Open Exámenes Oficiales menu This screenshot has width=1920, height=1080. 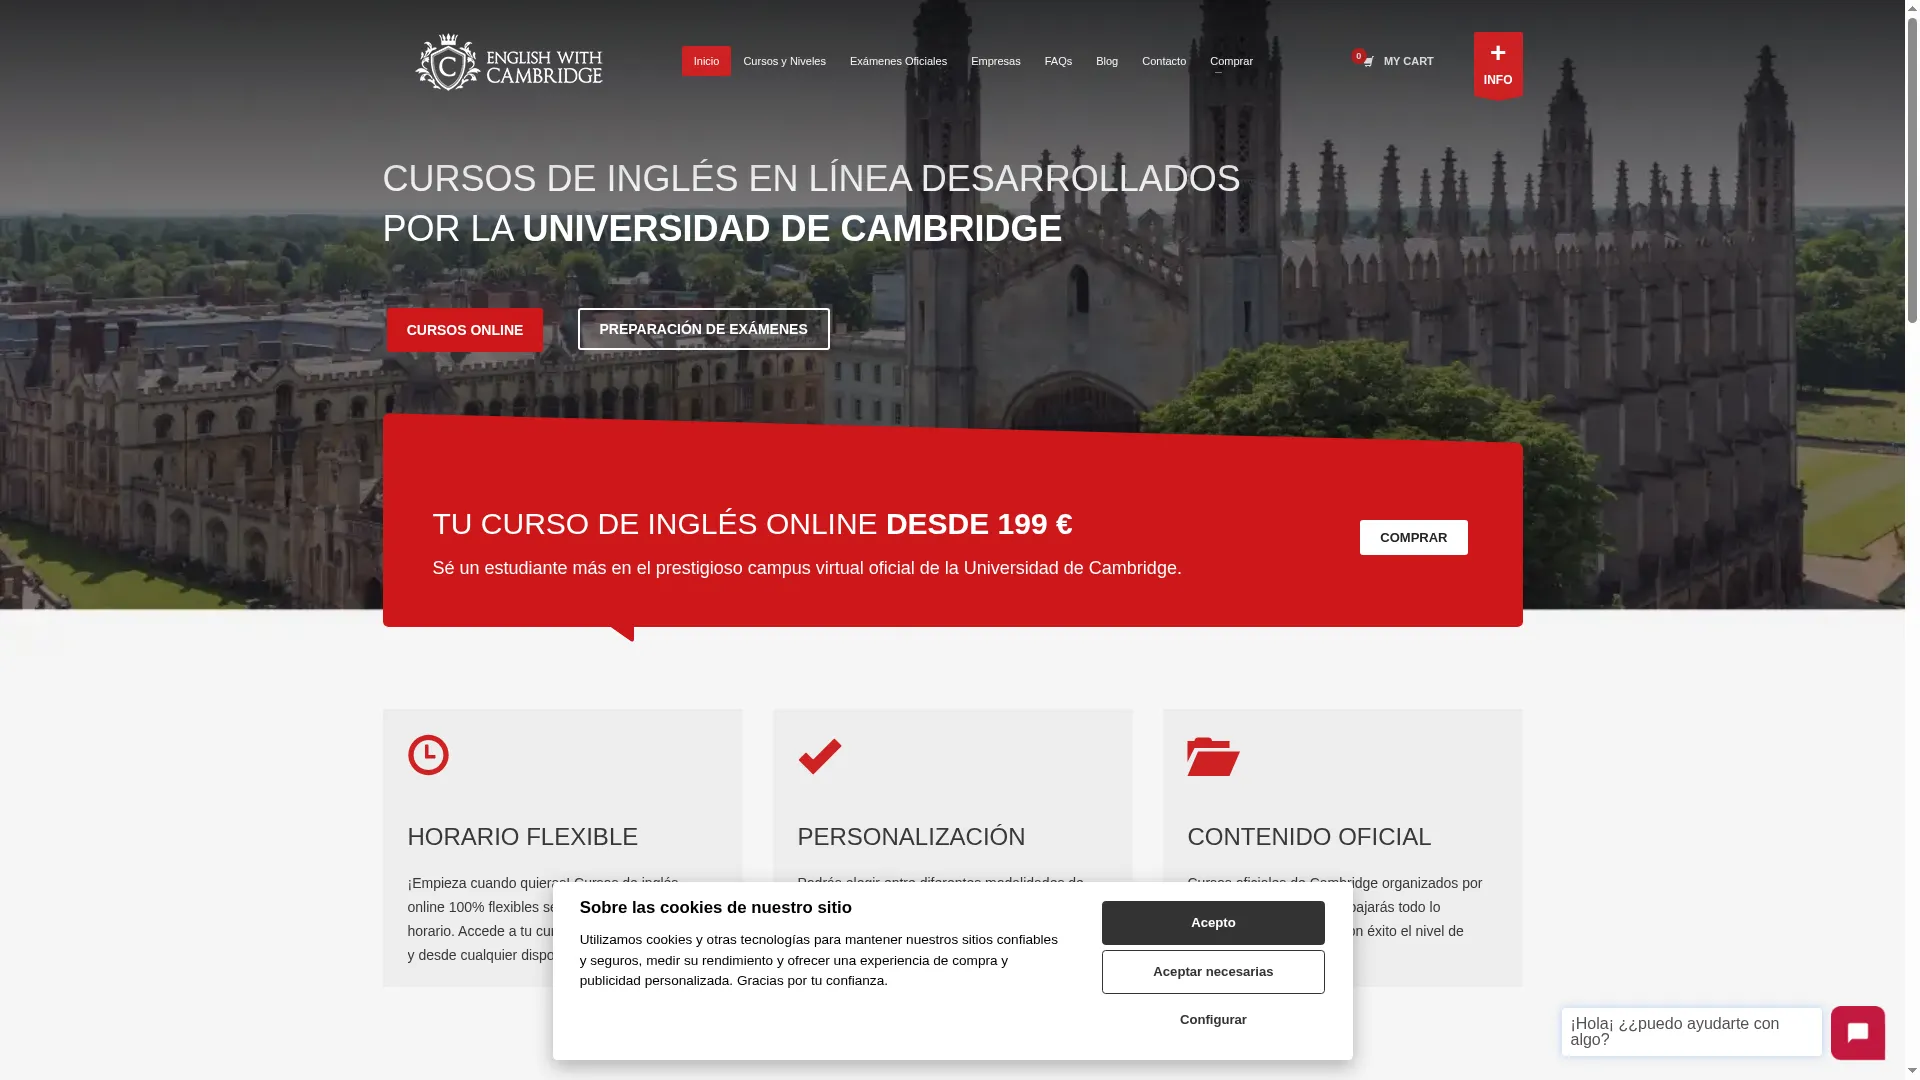click(898, 61)
